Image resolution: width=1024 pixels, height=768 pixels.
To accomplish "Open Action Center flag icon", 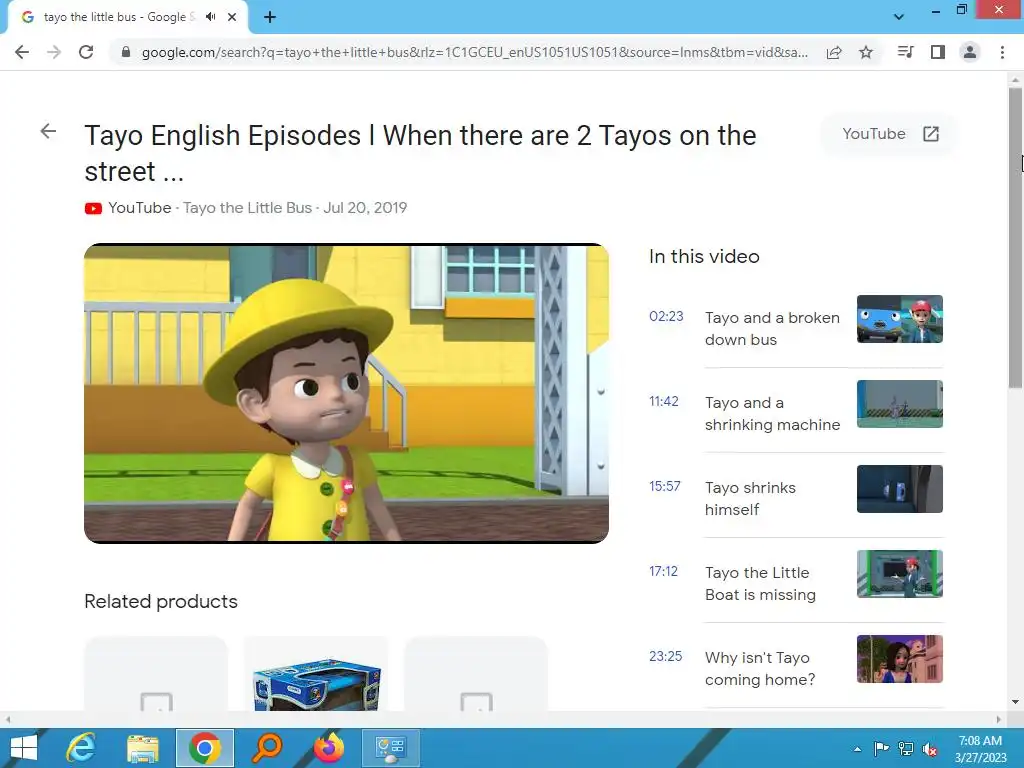I will point(881,748).
